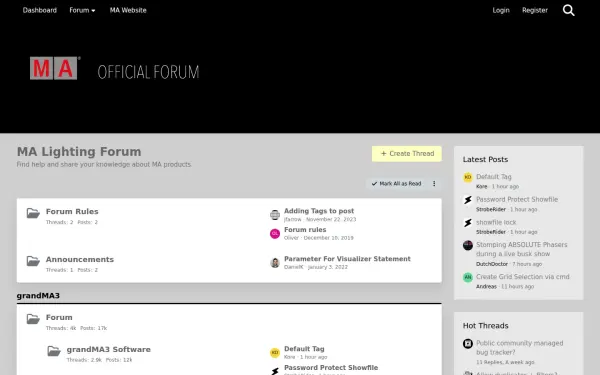Viewport: 600px width, 375px height.
Task: Open the Forum Rules board link
Action: click(x=72, y=211)
